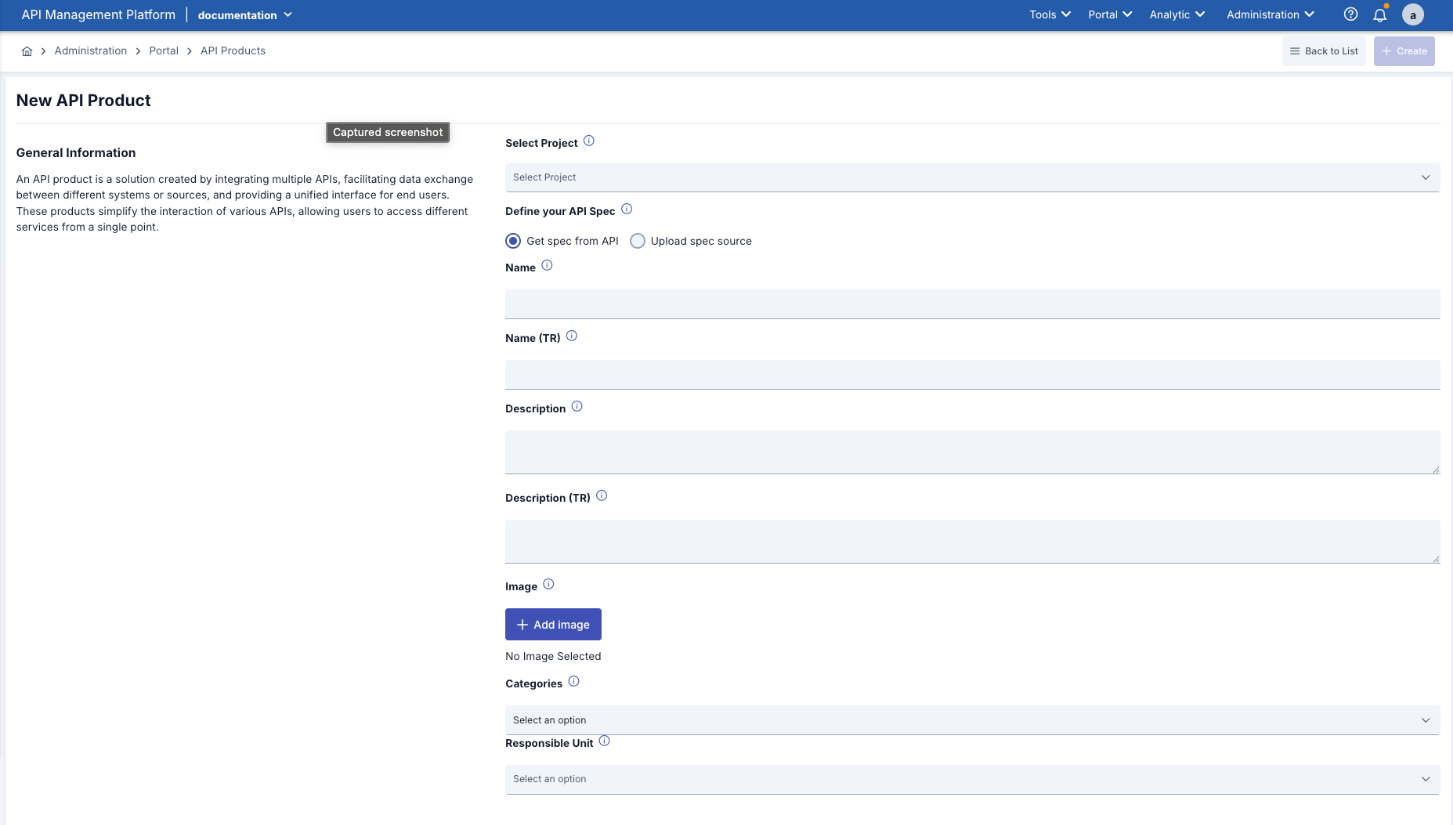
Task: Open the user avatar menu
Action: point(1413,14)
